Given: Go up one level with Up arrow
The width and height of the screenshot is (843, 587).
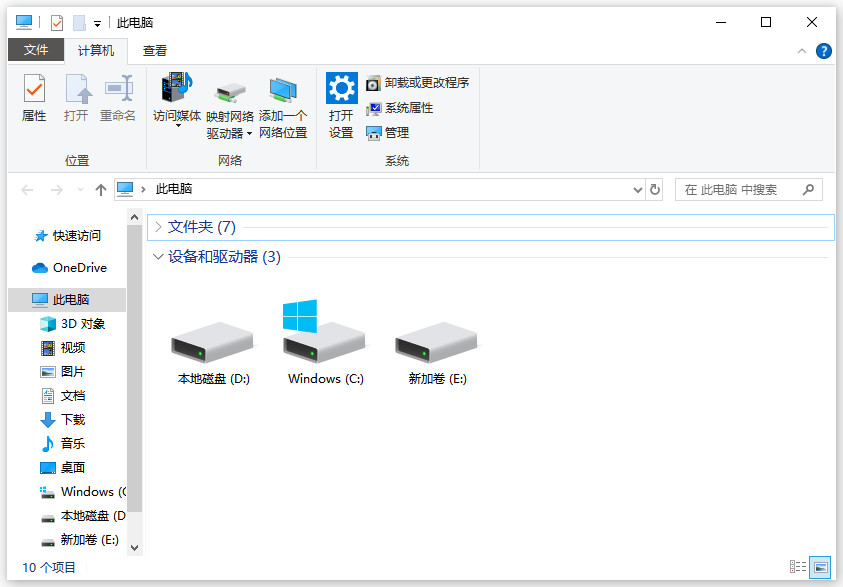Looking at the screenshot, I should click(101, 190).
